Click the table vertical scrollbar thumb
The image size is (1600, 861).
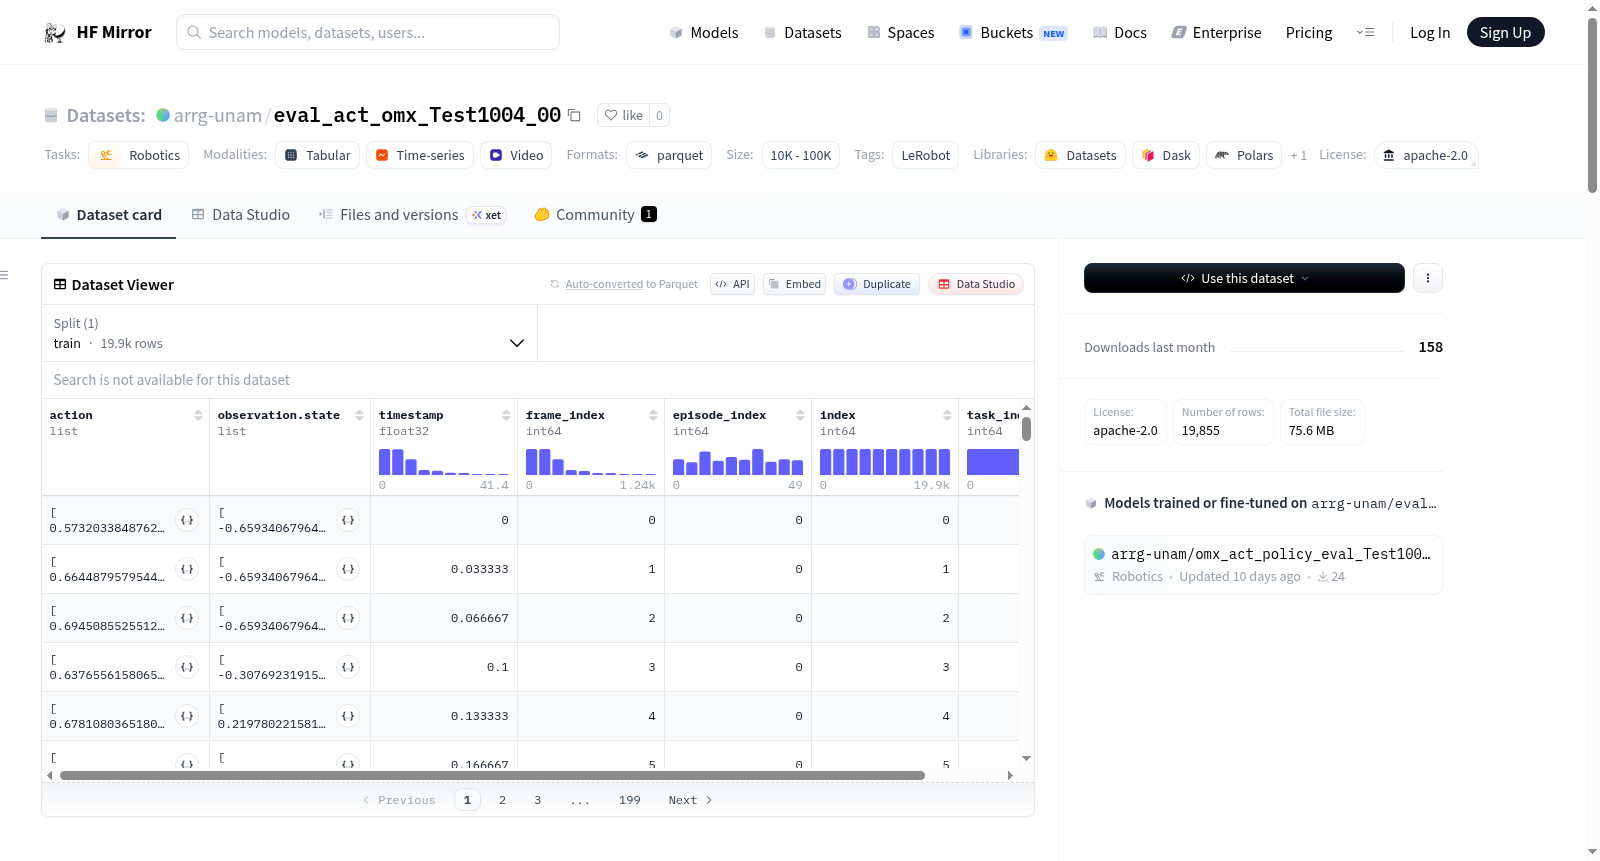tap(1026, 429)
